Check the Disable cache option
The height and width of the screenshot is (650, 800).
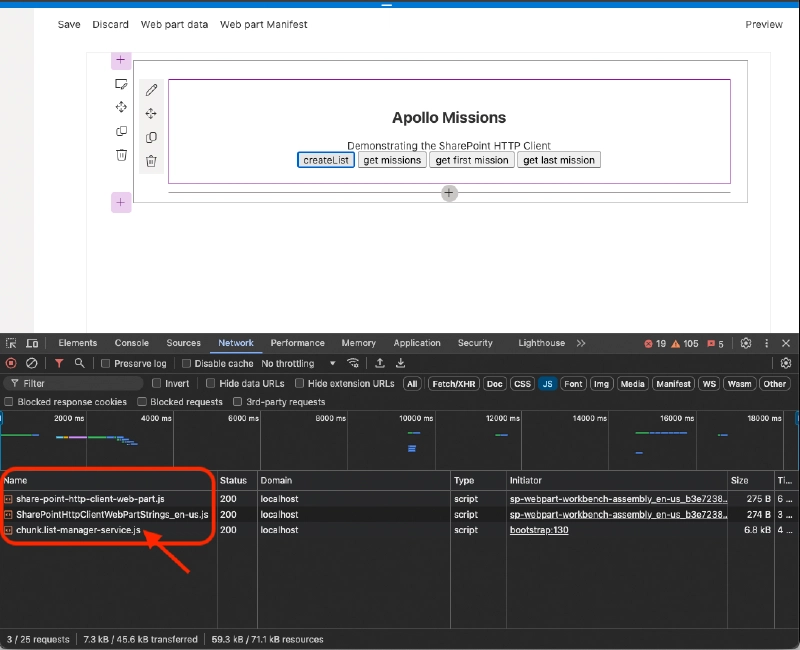[186, 363]
